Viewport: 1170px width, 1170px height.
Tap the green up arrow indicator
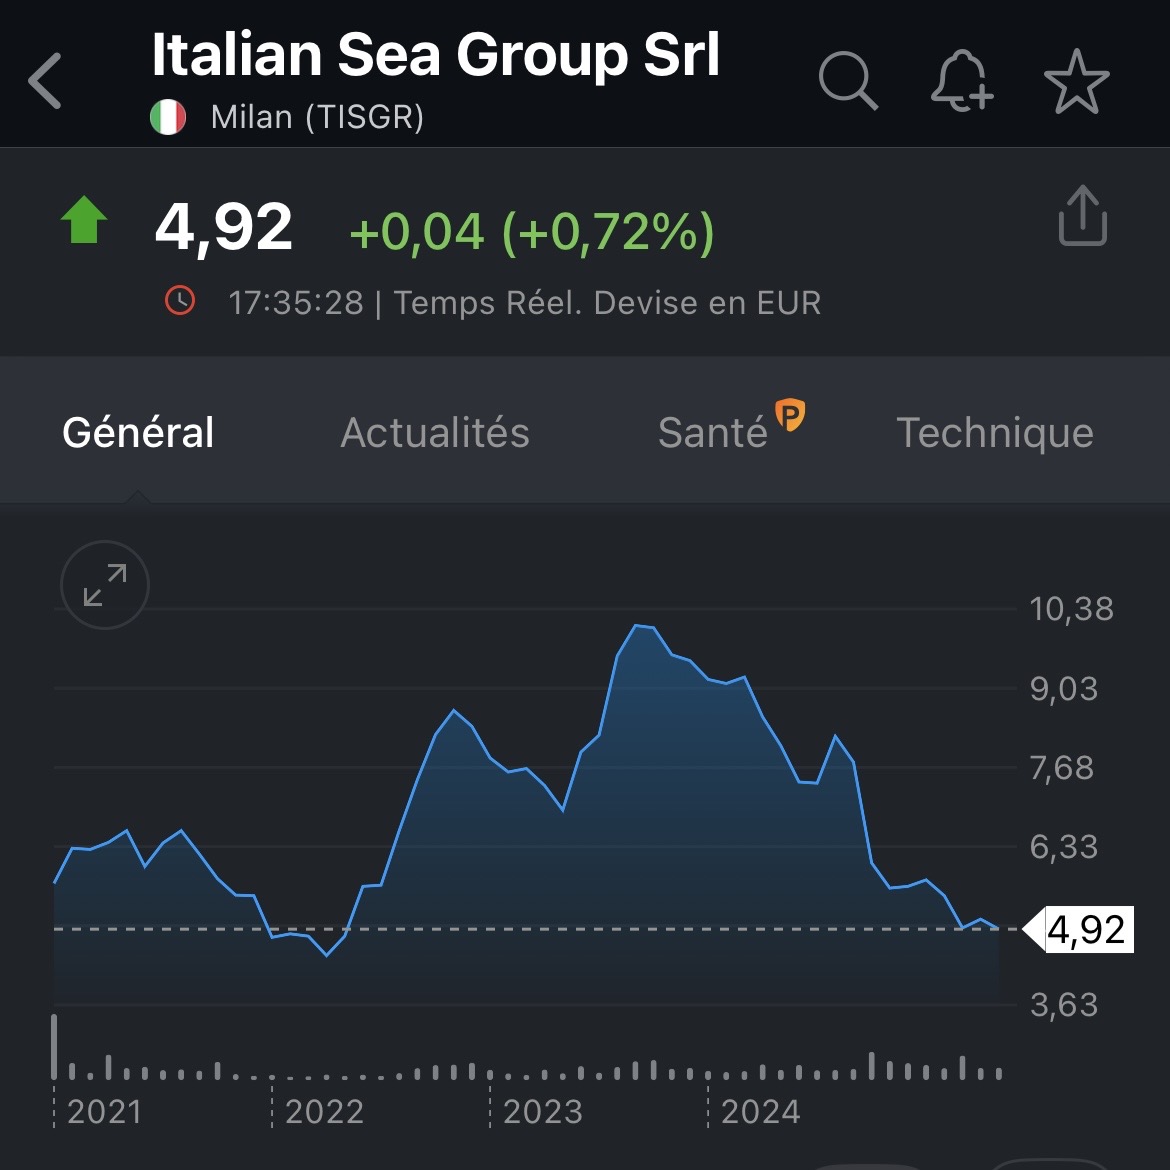click(x=85, y=220)
